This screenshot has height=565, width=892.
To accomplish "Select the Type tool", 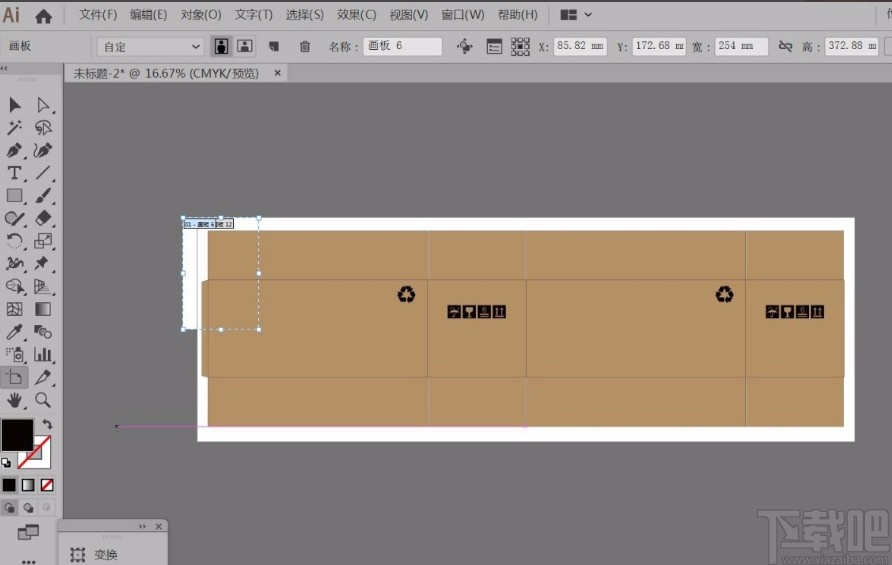I will pyautogui.click(x=15, y=172).
